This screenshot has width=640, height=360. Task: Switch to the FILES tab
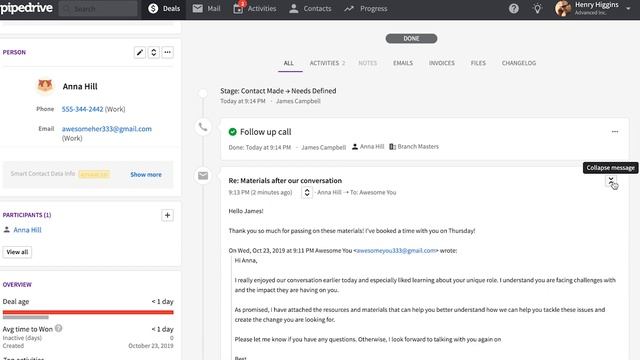pyautogui.click(x=478, y=63)
